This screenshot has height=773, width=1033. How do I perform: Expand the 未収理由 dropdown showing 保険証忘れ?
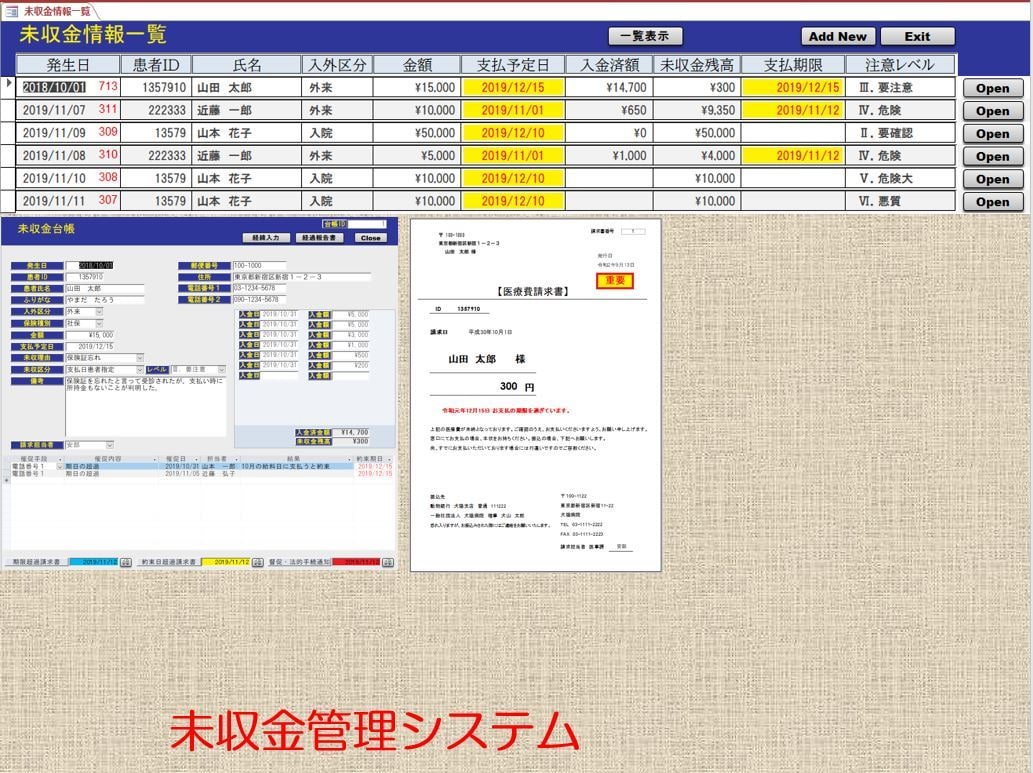pyautogui.click(x=140, y=358)
